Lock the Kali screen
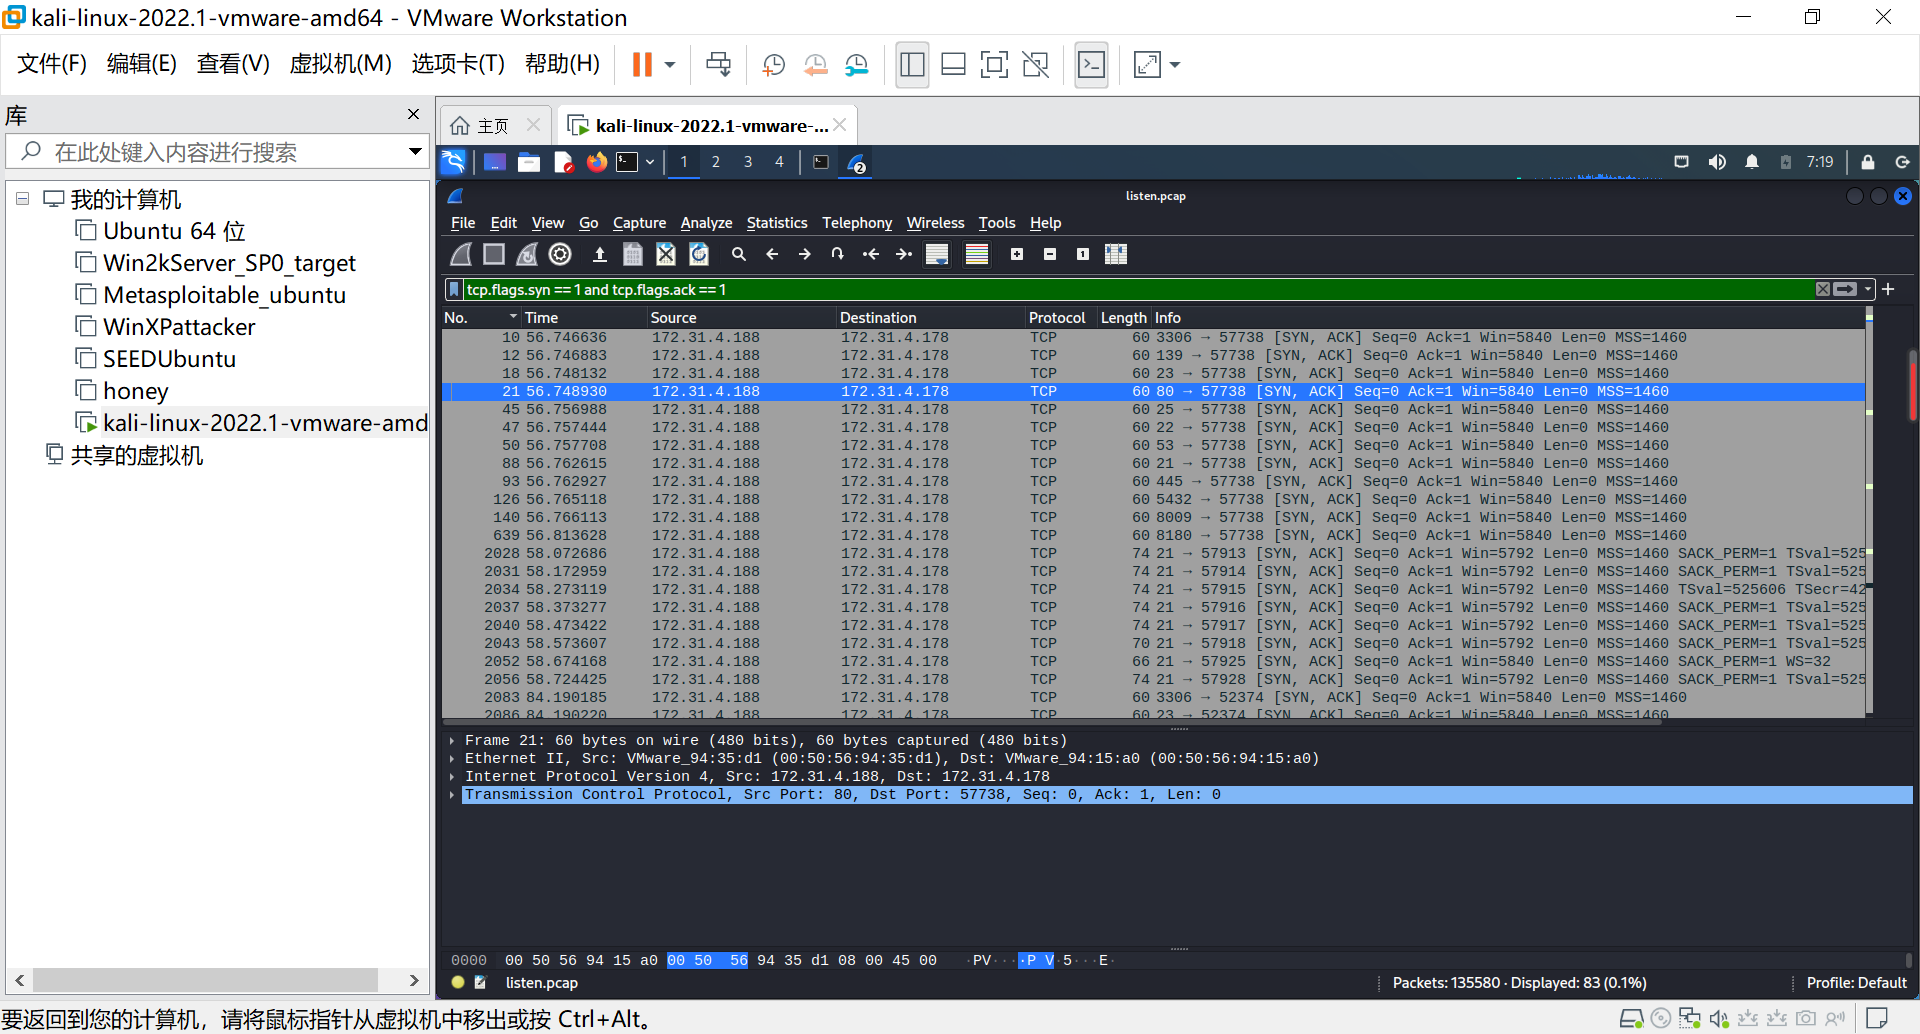The height and width of the screenshot is (1034, 1920). tap(1867, 162)
